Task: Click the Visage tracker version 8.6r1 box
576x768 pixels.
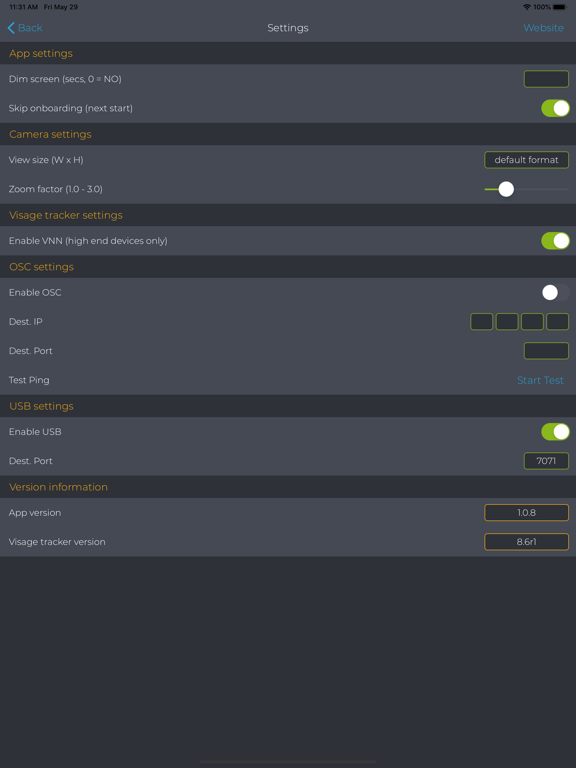Action: coord(527,542)
